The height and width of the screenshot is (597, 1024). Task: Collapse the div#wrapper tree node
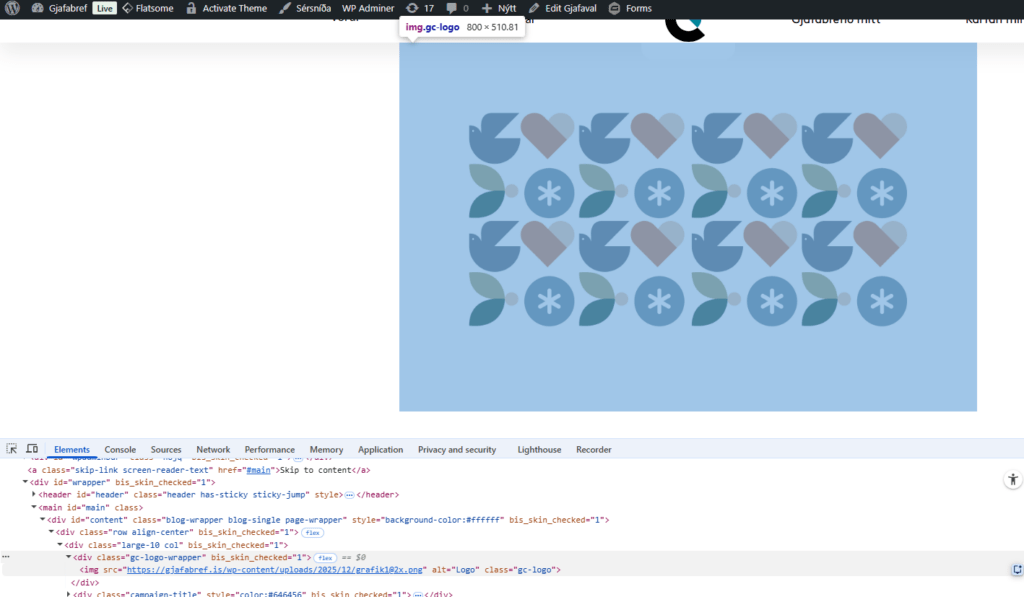click(26, 482)
